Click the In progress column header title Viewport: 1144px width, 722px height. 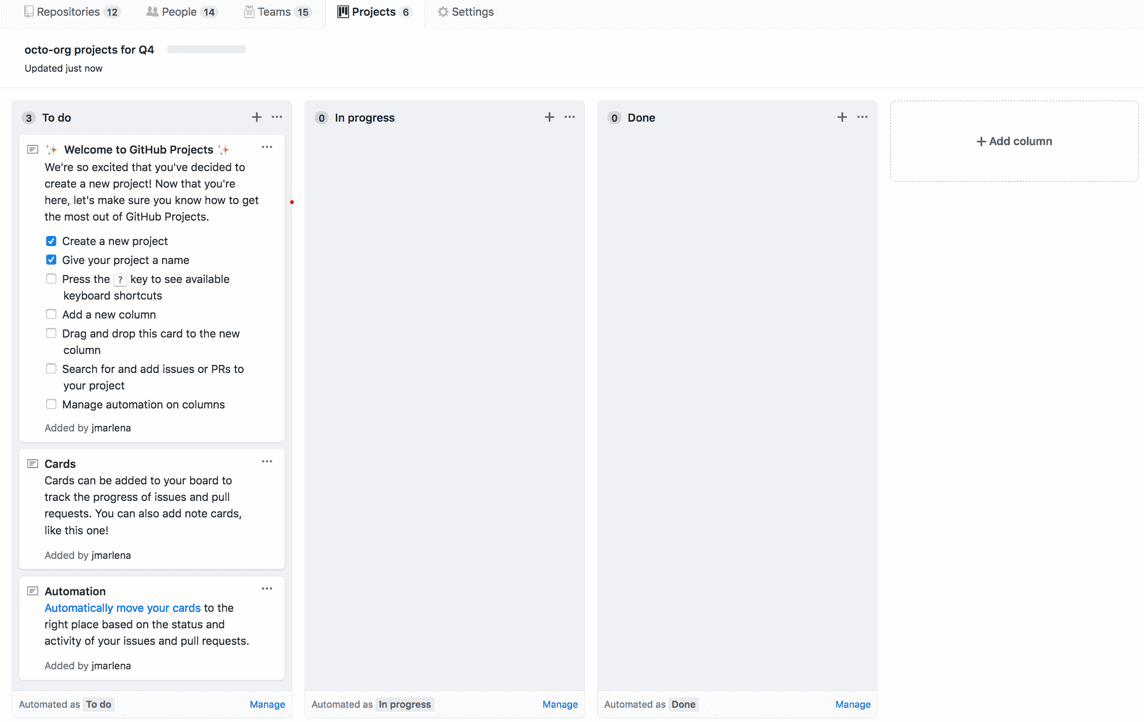pos(365,118)
